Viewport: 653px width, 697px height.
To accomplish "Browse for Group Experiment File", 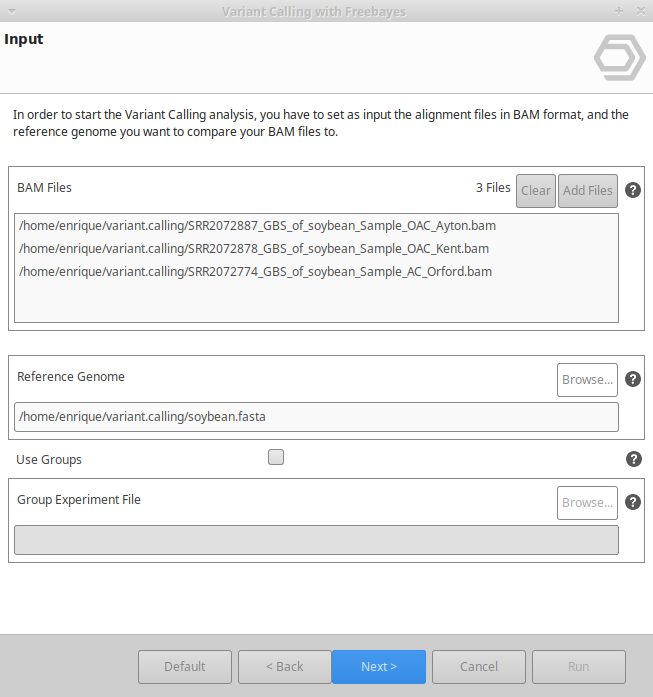I will coord(587,503).
